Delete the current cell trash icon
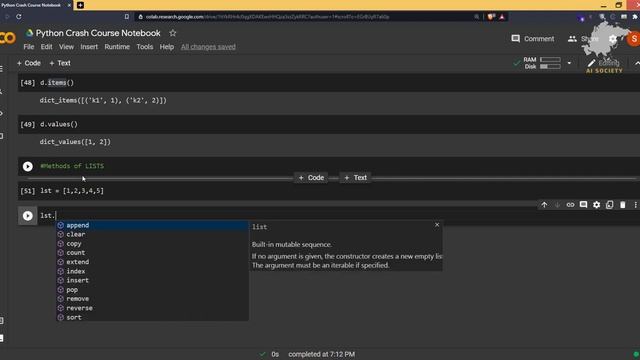 click(622, 205)
